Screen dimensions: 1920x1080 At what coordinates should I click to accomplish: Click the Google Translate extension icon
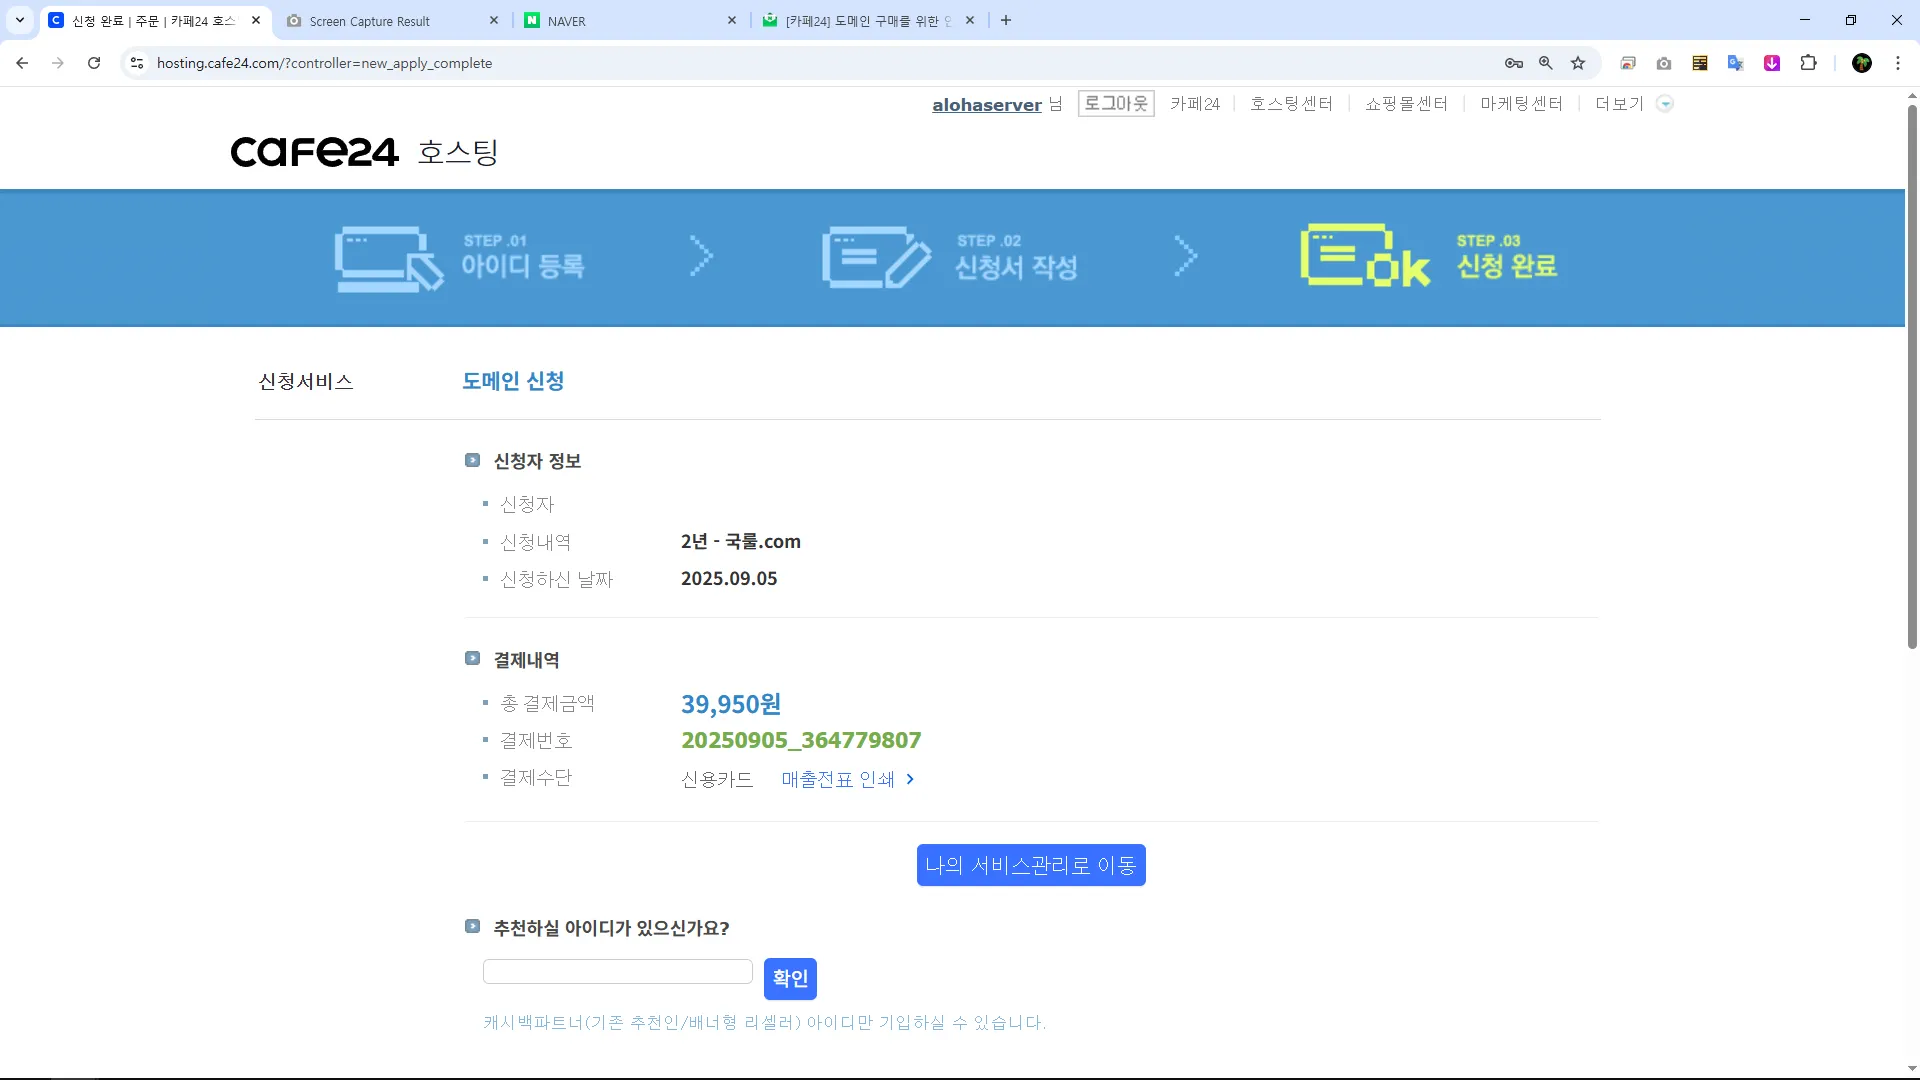[1736, 63]
